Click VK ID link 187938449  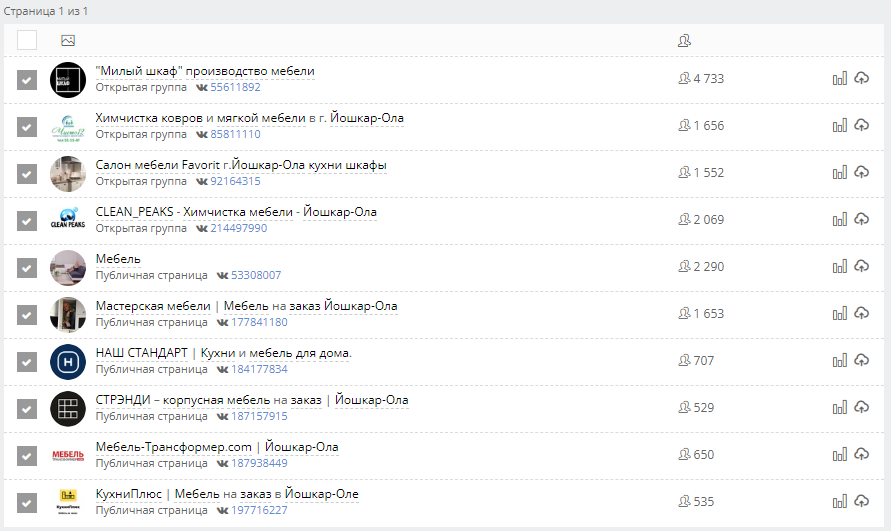click(259, 463)
